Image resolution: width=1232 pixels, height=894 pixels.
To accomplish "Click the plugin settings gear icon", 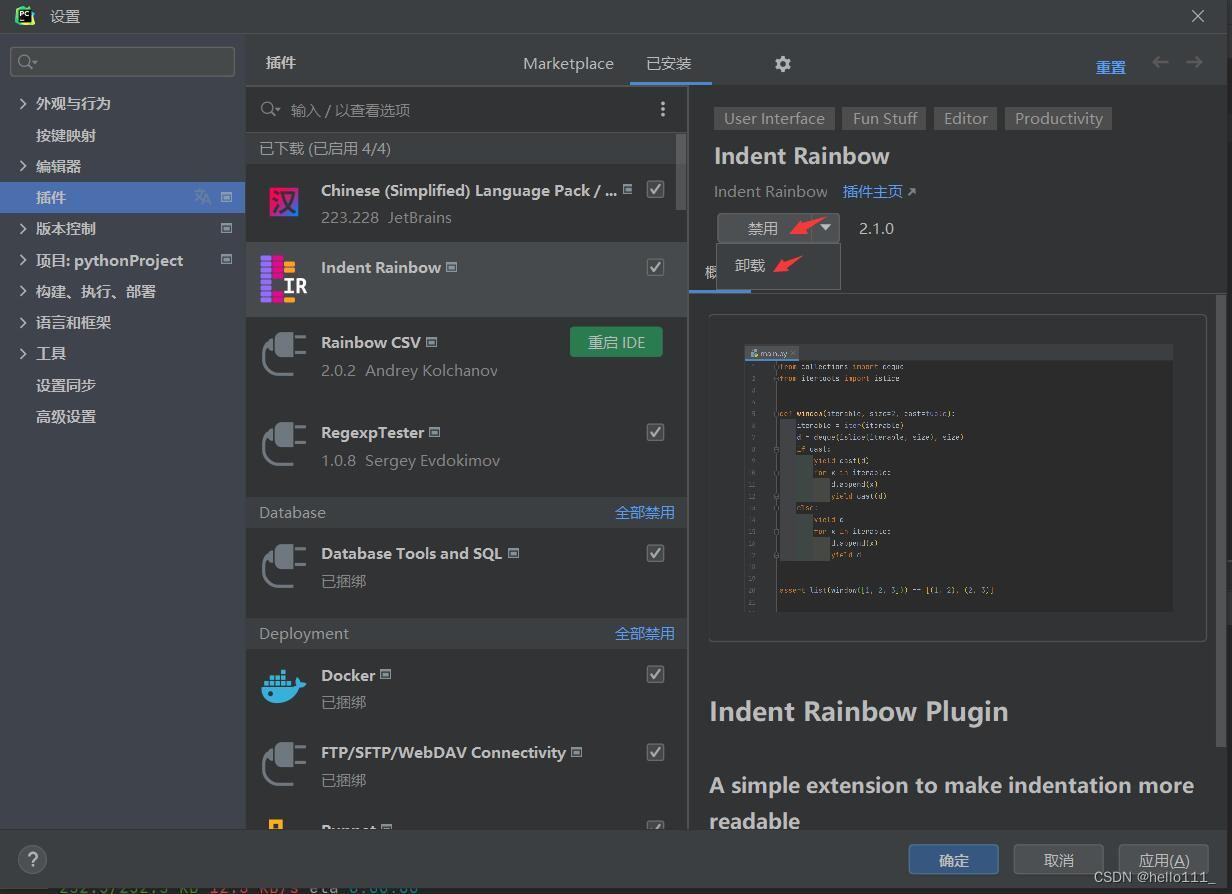I will (x=783, y=63).
